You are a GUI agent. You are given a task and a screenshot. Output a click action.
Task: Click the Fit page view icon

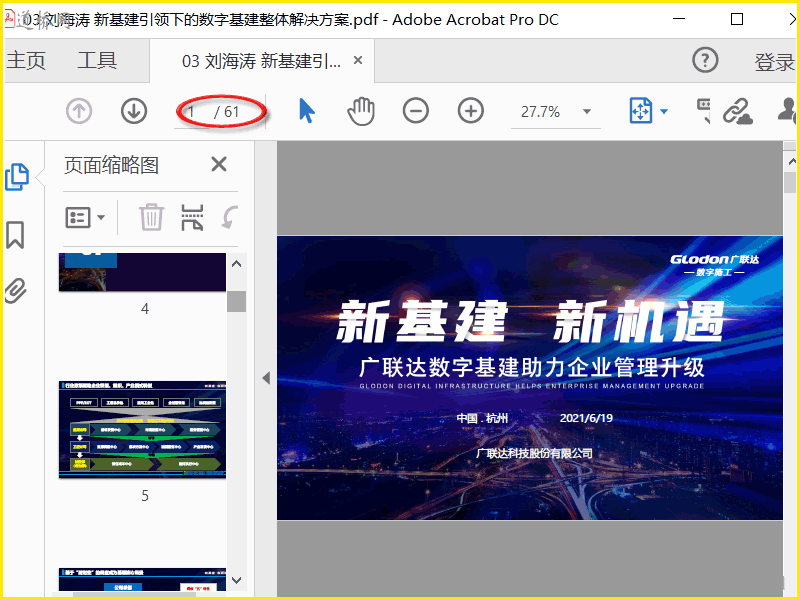coord(641,111)
